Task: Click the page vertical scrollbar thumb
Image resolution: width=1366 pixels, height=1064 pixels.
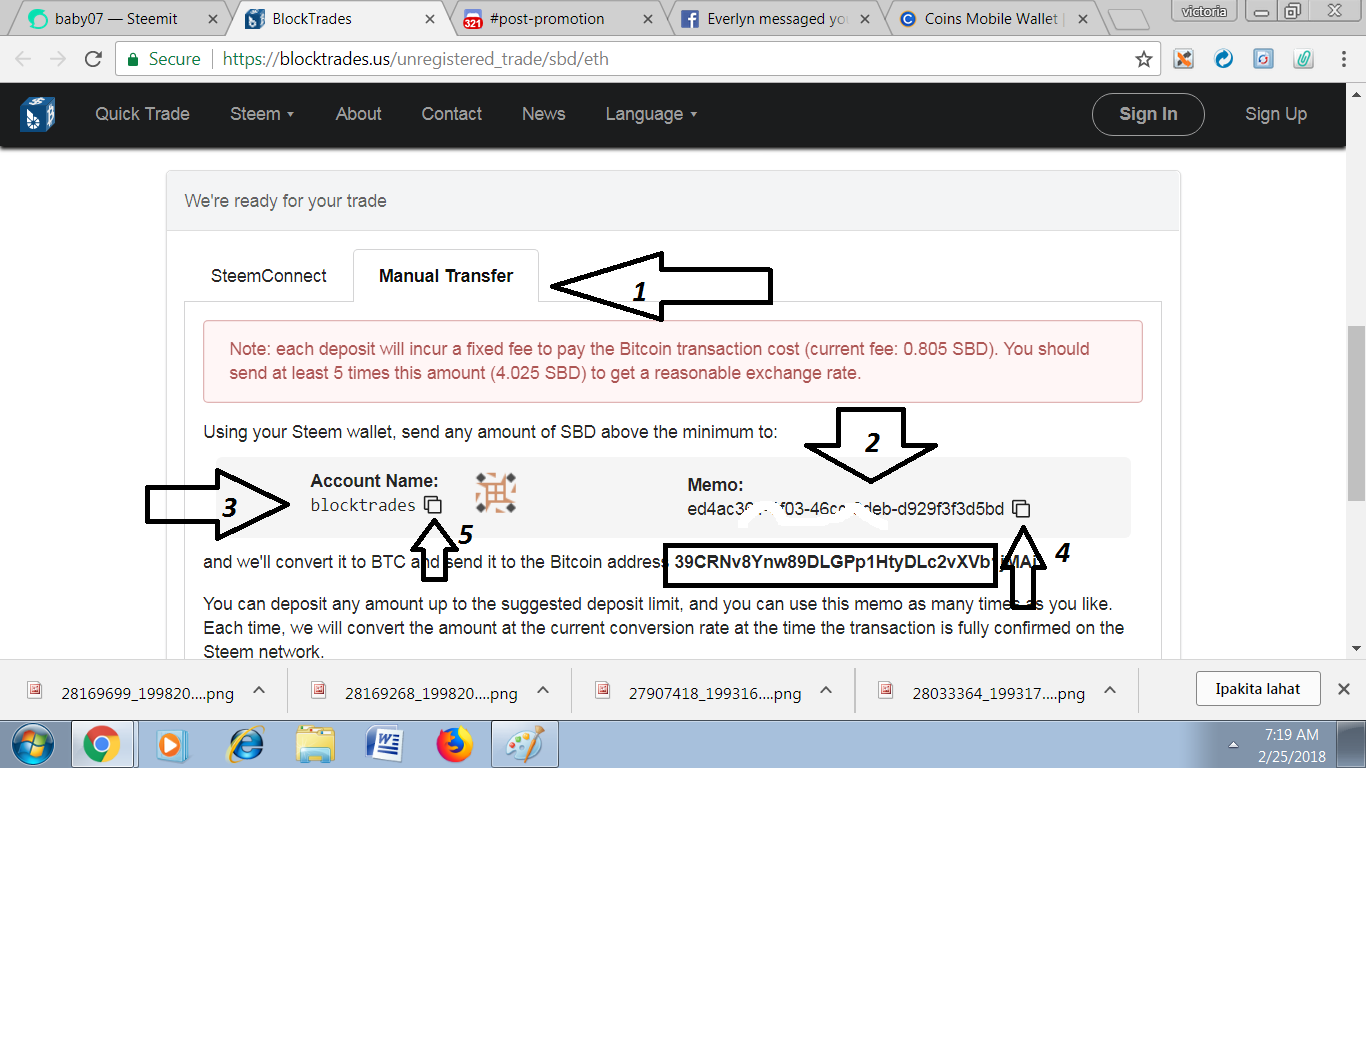Action: pos(1356,412)
